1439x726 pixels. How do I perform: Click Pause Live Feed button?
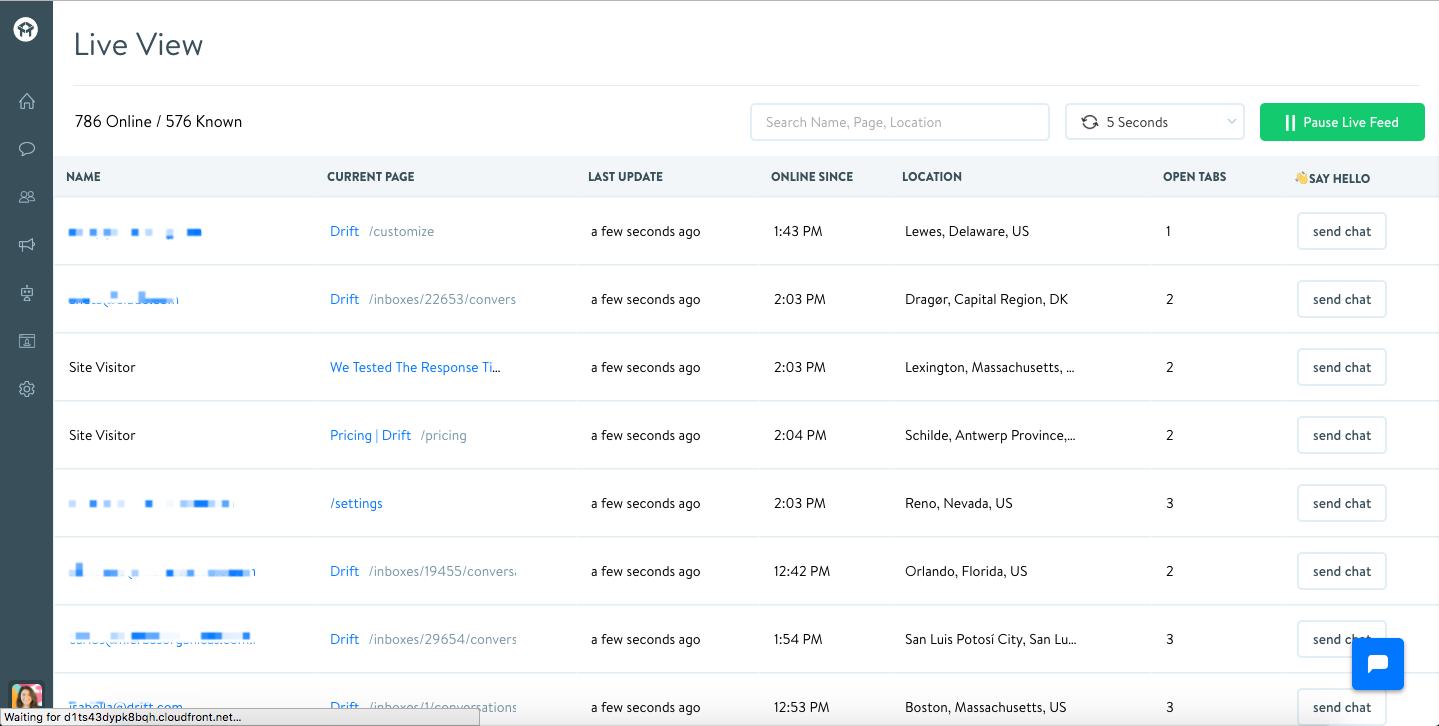point(1342,122)
